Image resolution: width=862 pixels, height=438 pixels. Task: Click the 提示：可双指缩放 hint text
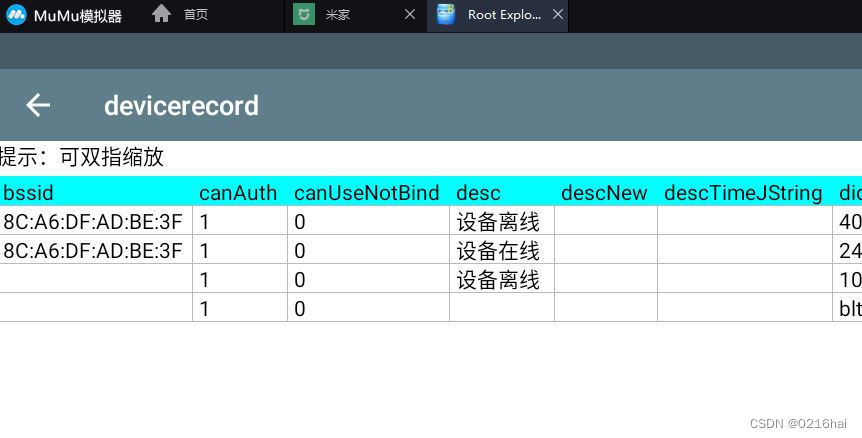pyautogui.click(x=81, y=157)
